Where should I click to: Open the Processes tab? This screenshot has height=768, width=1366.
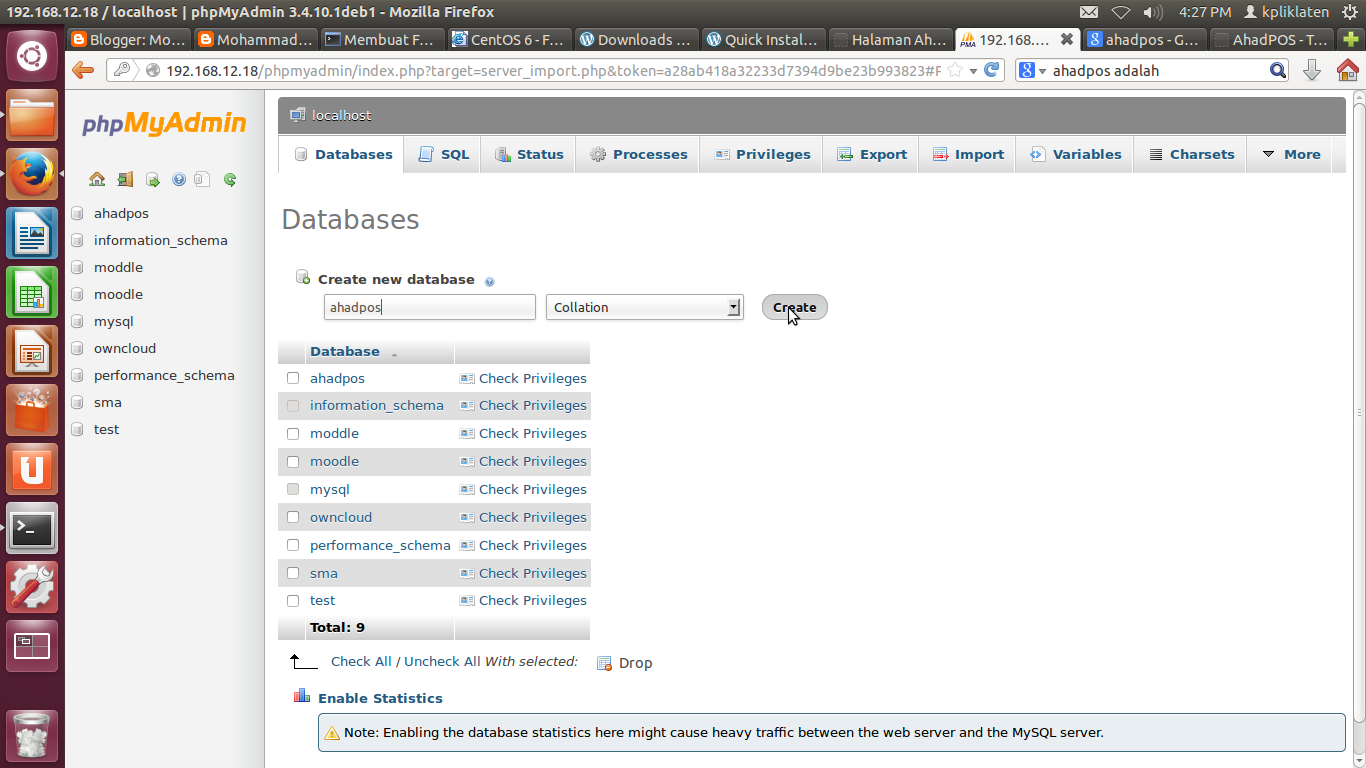(638, 155)
